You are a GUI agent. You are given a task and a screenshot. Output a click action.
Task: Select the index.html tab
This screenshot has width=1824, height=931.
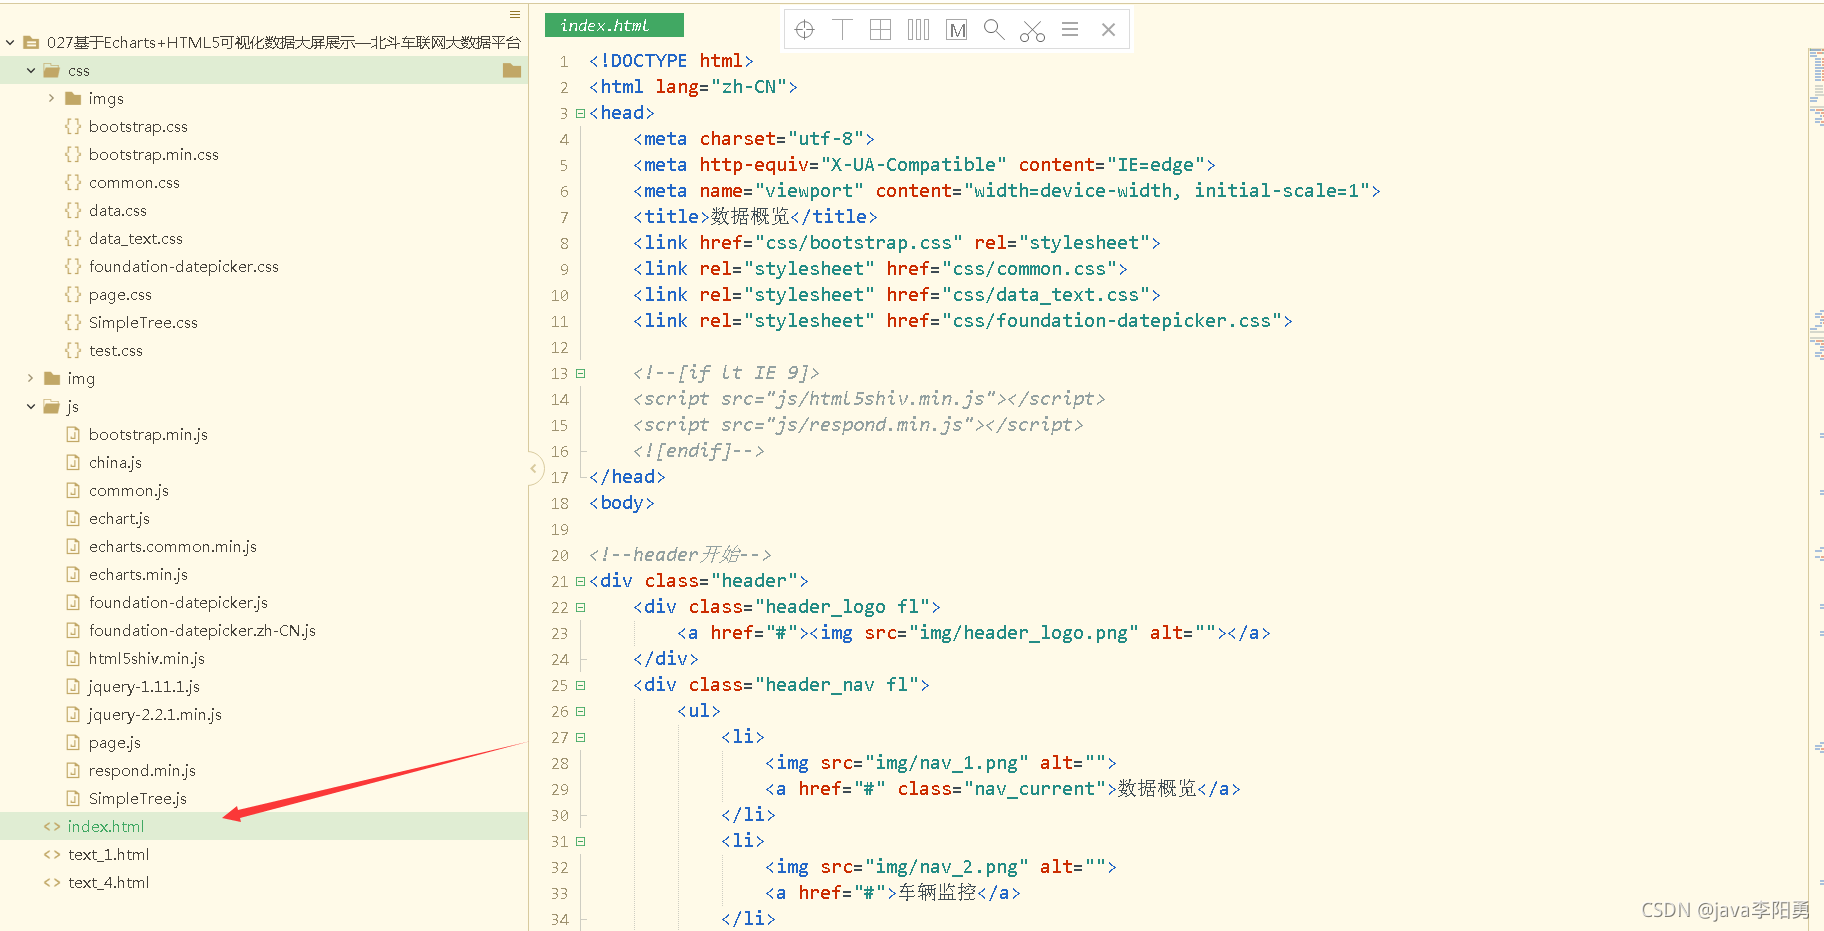pyautogui.click(x=614, y=25)
